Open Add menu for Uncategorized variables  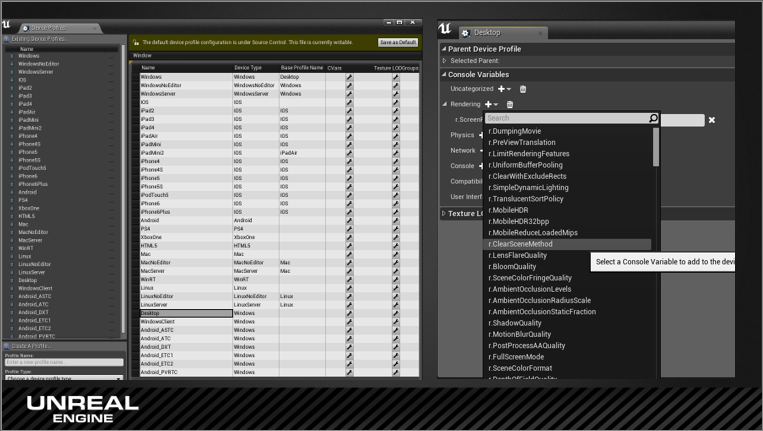(504, 89)
